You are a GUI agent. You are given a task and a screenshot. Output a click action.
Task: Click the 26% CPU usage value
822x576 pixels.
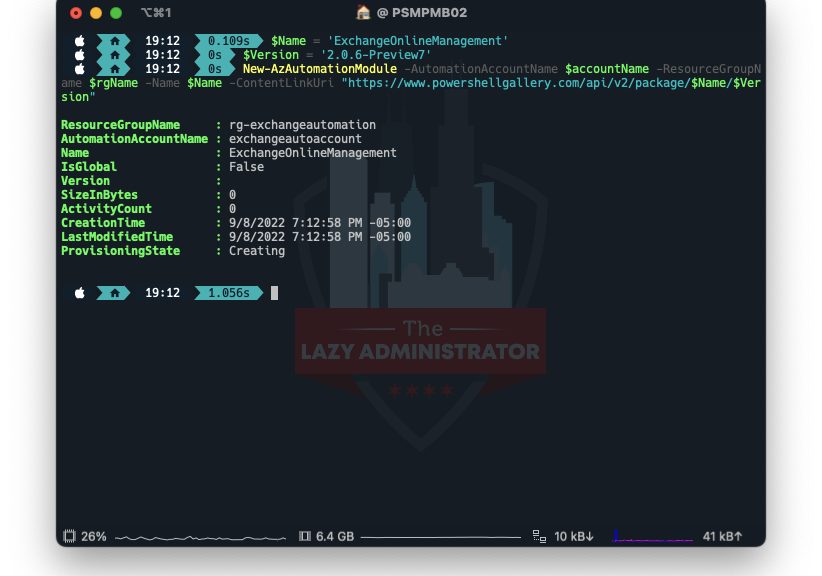(94, 537)
